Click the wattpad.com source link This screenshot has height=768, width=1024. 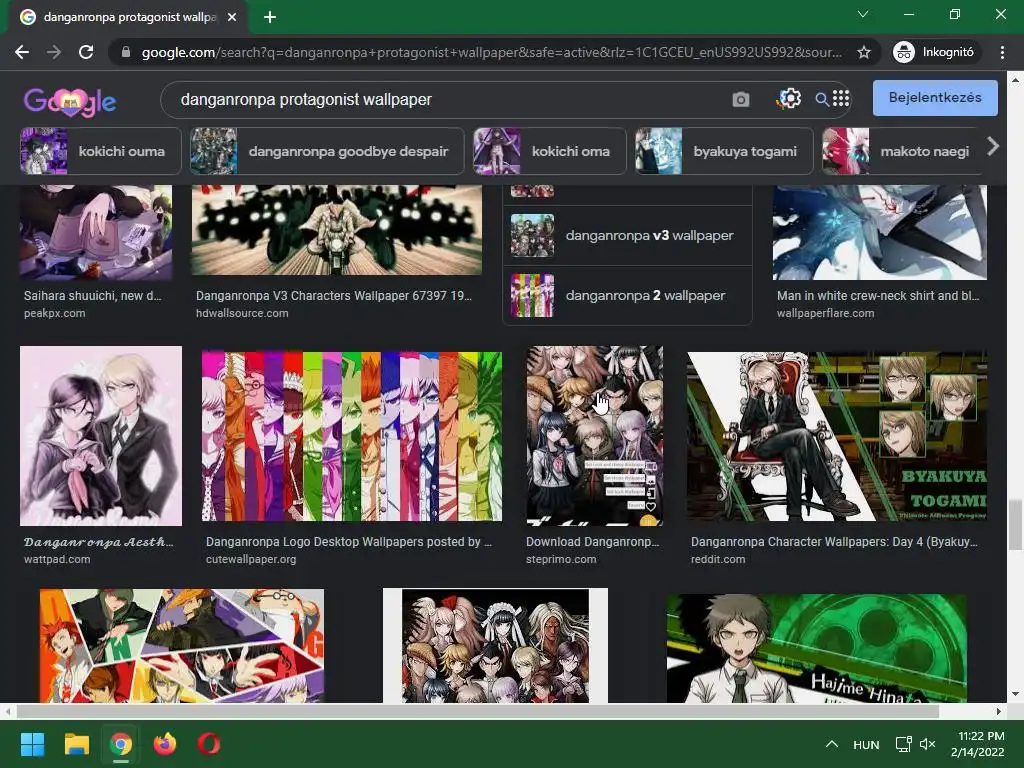click(57, 559)
